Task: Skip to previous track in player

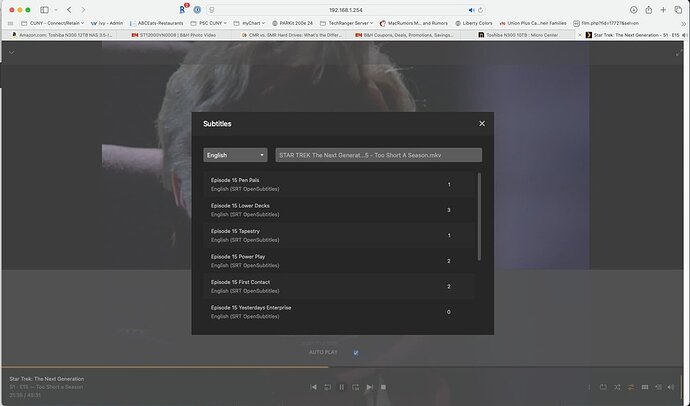Action: pos(313,387)
